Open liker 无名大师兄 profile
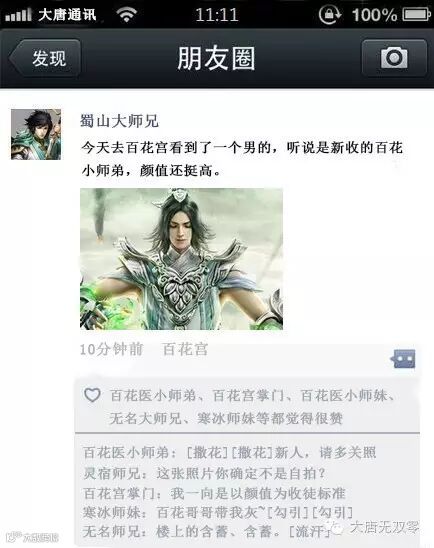The height and width of the screenshot is (548, 434). (x=145, y=418)
